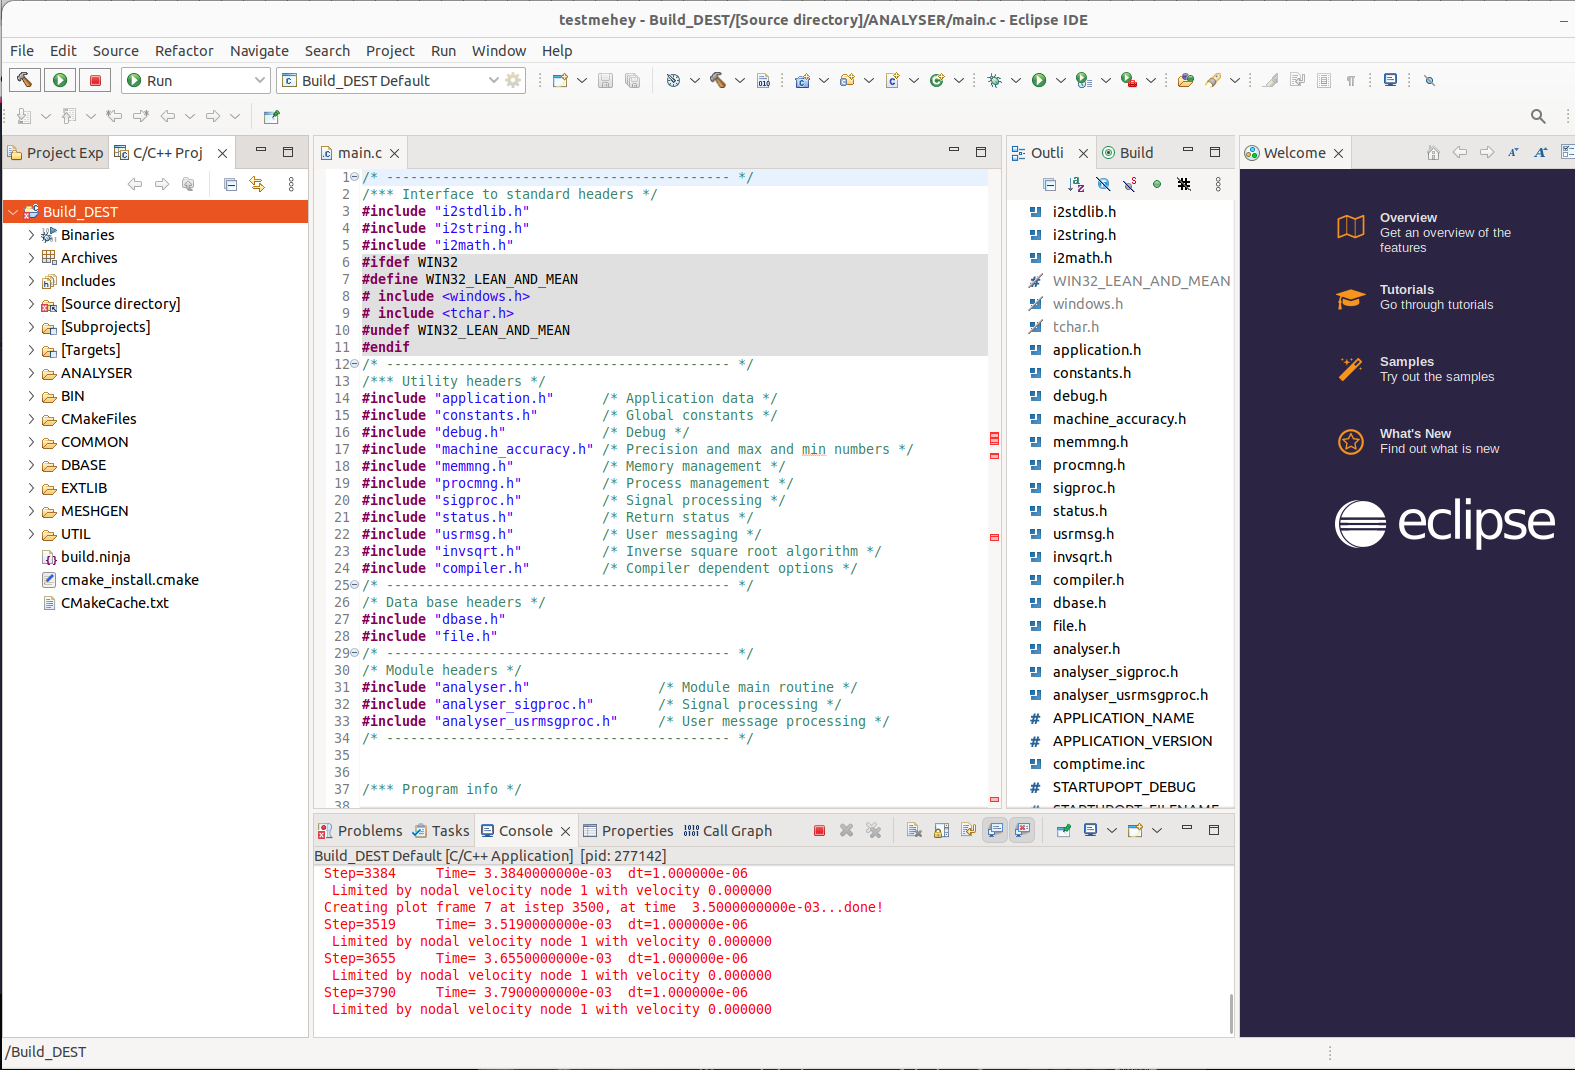Toggle Hide Inactive Elements in Outline toolbar
Image resolution: width=1575 pixels, height=1070 pixels.
[x=1184, y=184]
